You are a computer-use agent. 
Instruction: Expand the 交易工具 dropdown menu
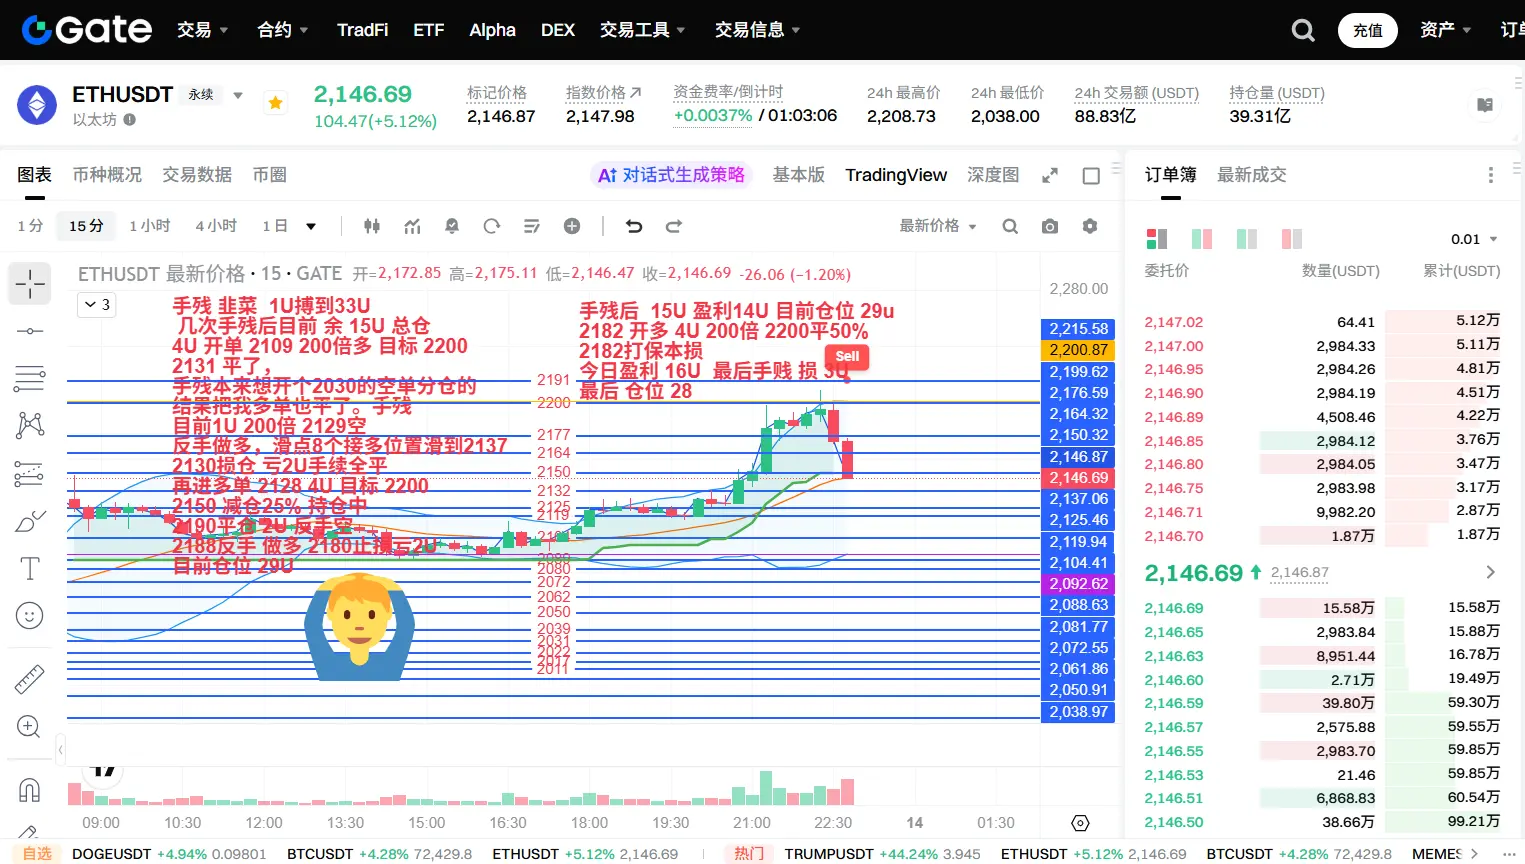(643, 30)
